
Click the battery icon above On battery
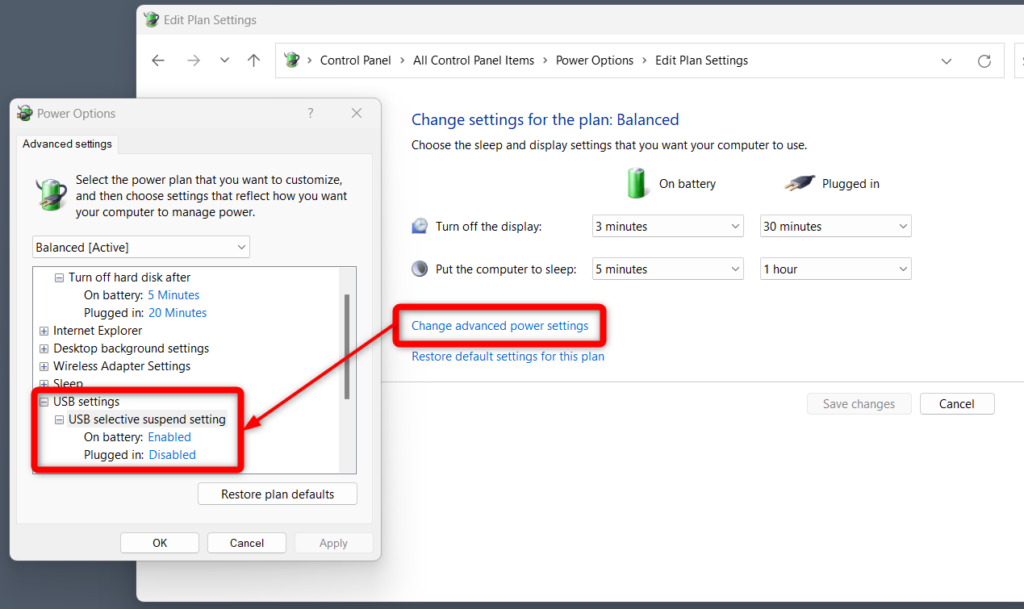(x=637, y=183)
